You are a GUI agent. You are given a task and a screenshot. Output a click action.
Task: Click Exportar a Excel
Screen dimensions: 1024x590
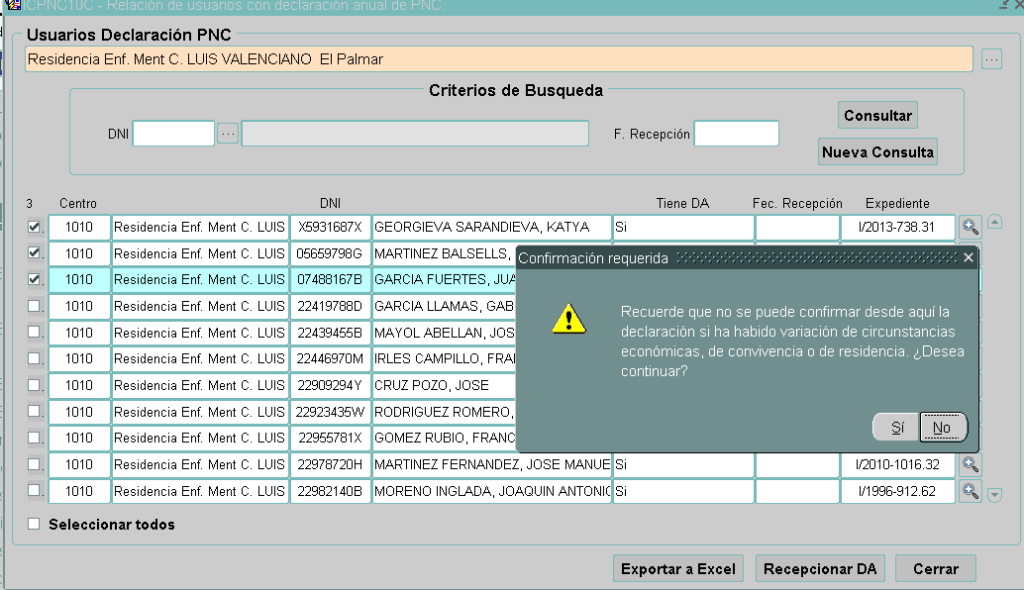(678, 569)
